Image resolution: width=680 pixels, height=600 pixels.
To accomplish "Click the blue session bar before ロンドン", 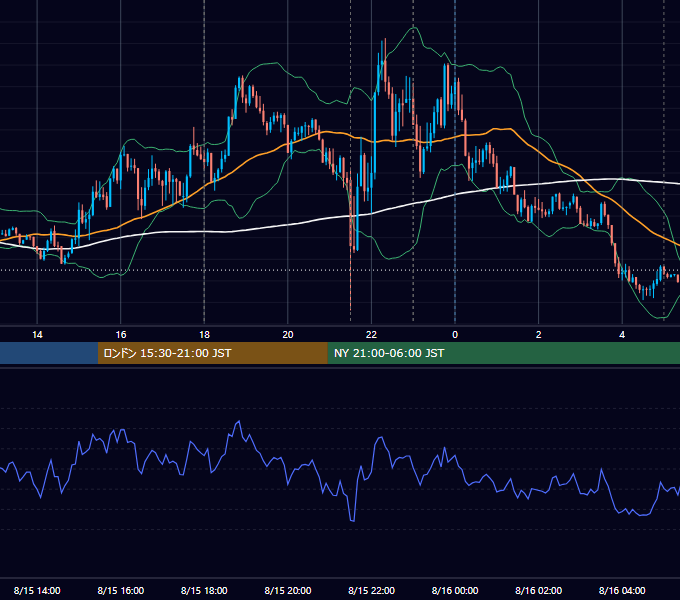I will [49, 353].
